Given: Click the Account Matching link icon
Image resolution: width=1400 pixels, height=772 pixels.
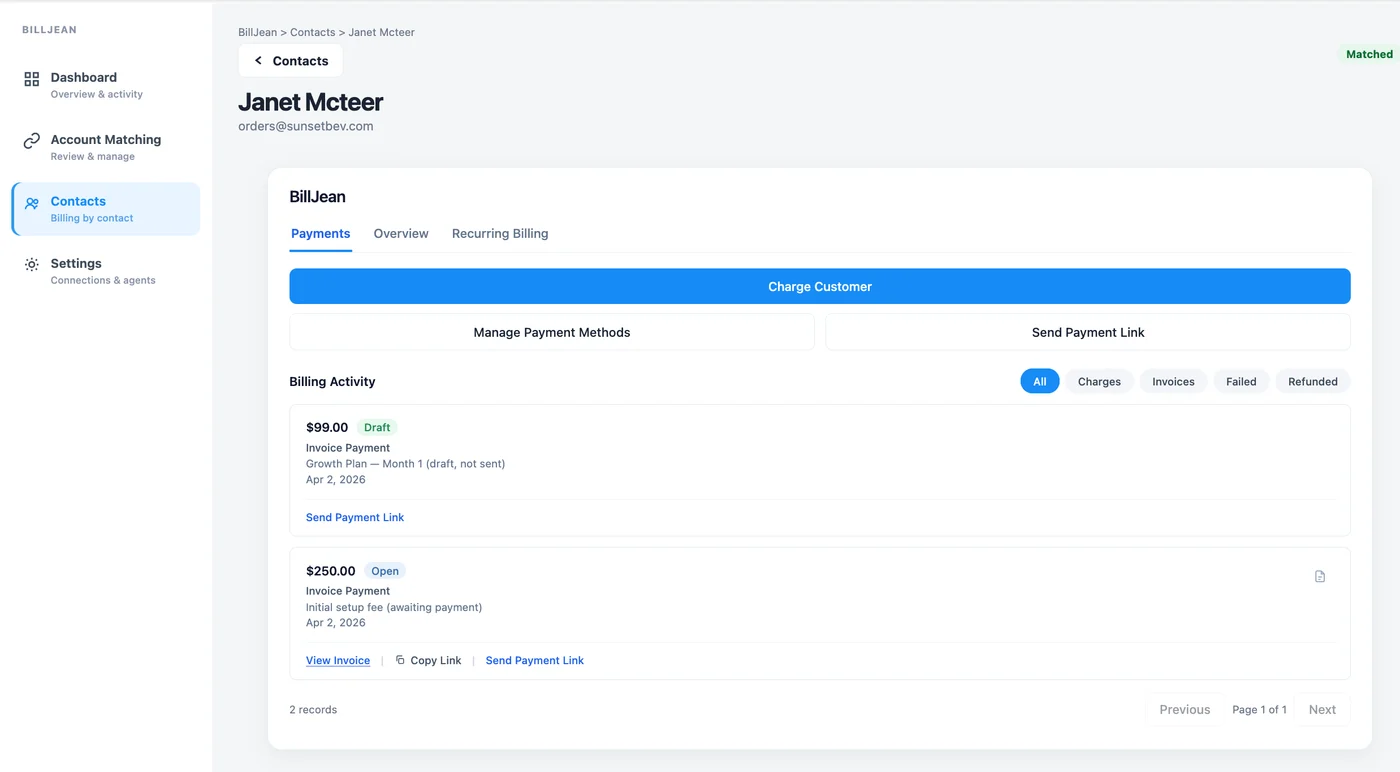Looking at the screenshot, I should click(x=32, y=141).
